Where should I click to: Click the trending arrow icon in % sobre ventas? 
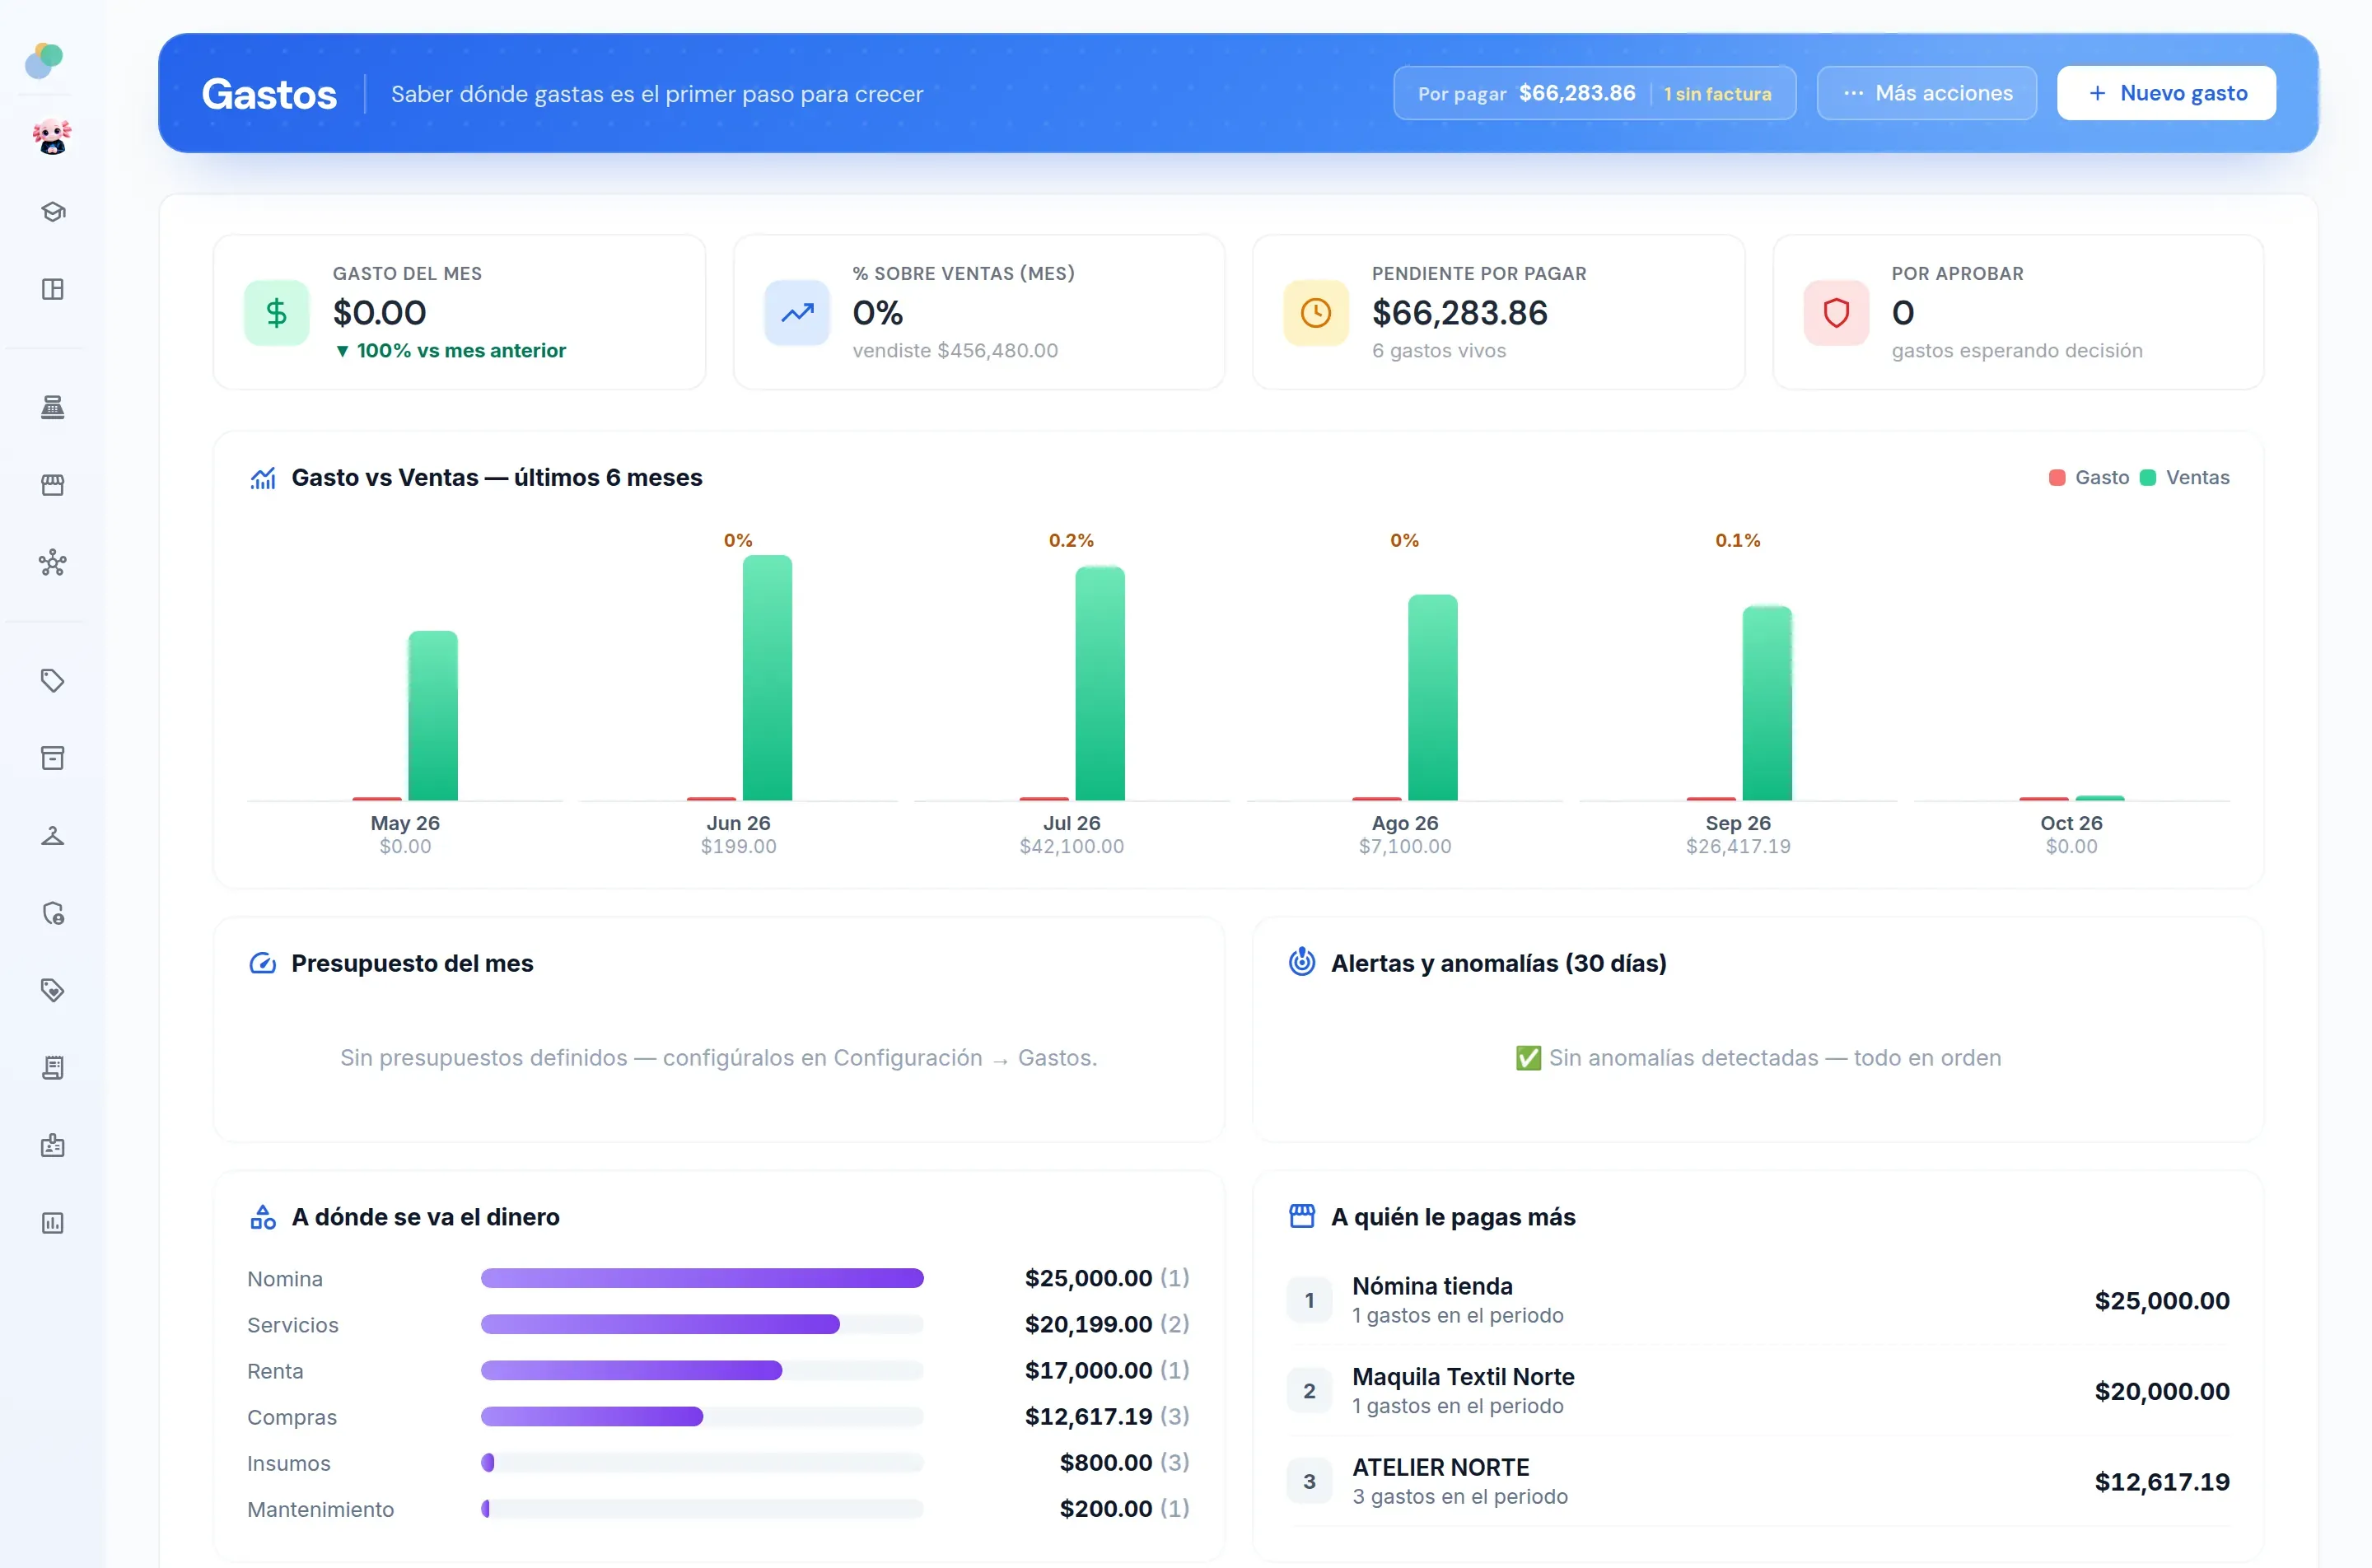tap(797, 313)
